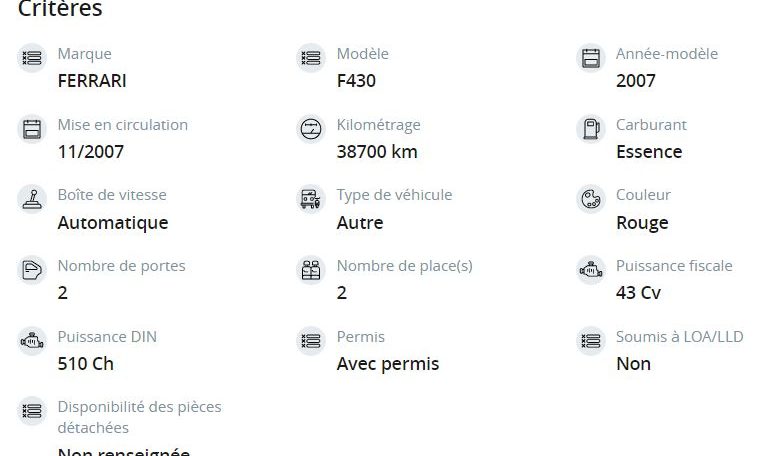The width and height of the screenshot is (761, 456).
Task: Click the calendar icon for Année-modèle
Action: tap(591, 58)
